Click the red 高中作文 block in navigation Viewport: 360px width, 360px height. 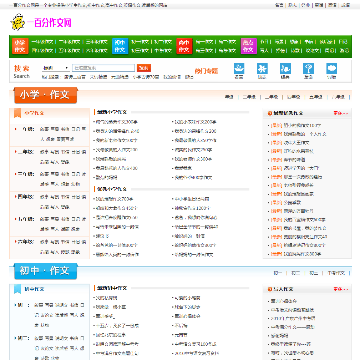click(184, 46)
